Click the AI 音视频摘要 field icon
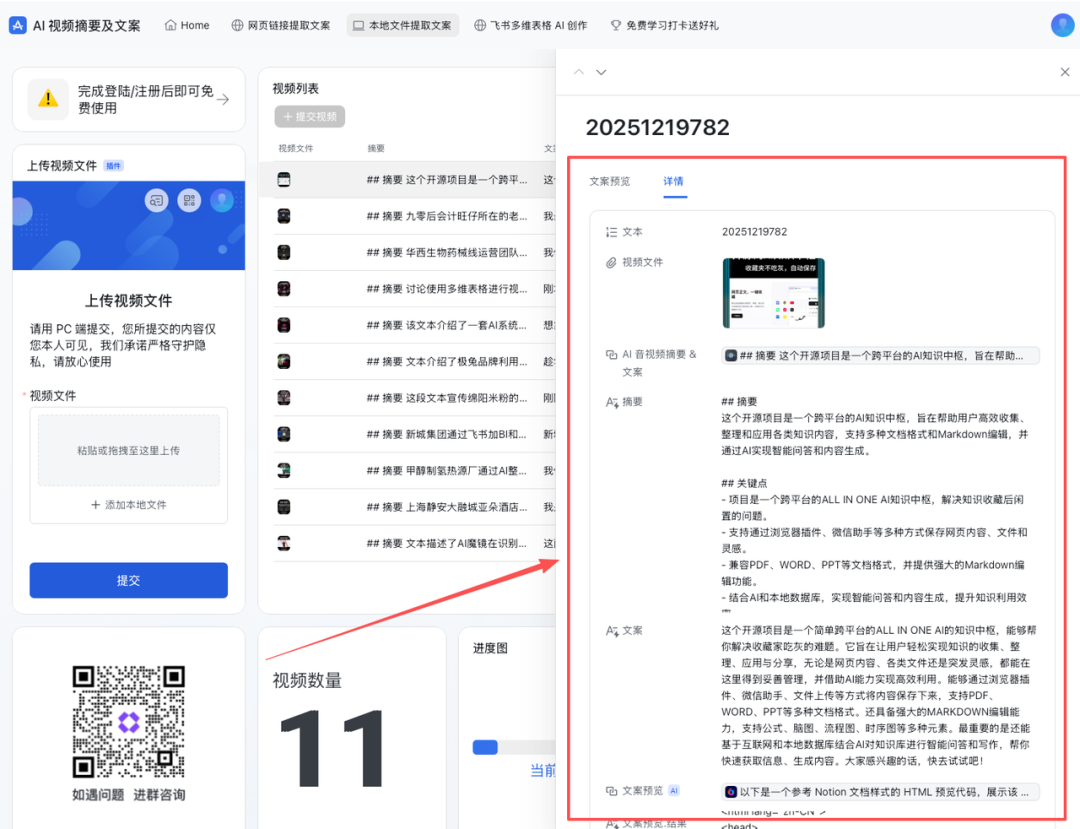 point(611,355)
